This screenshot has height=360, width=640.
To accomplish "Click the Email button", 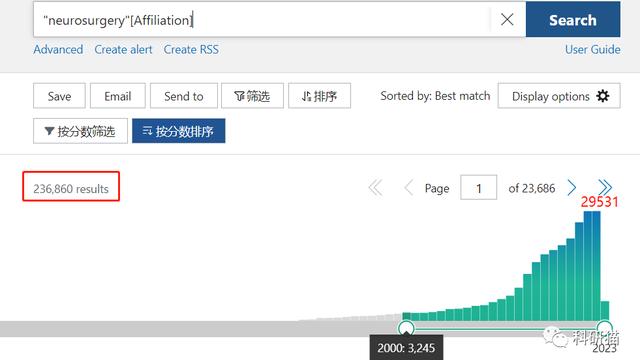I will [x=118, y=96].
